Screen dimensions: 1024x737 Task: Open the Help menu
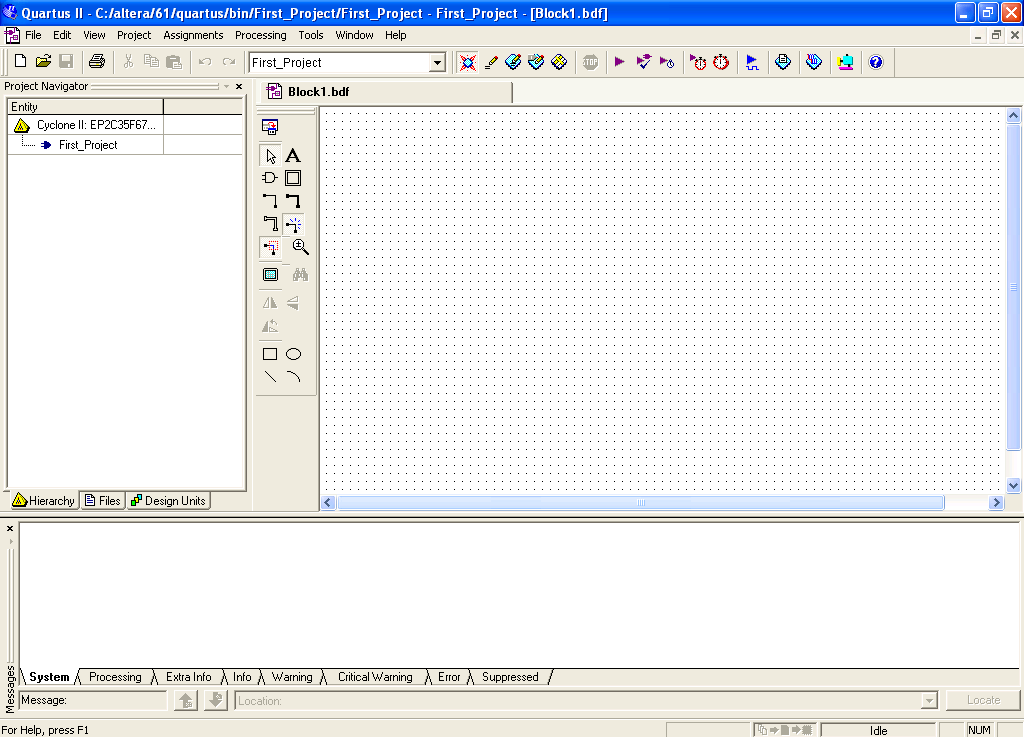(395, 35)
